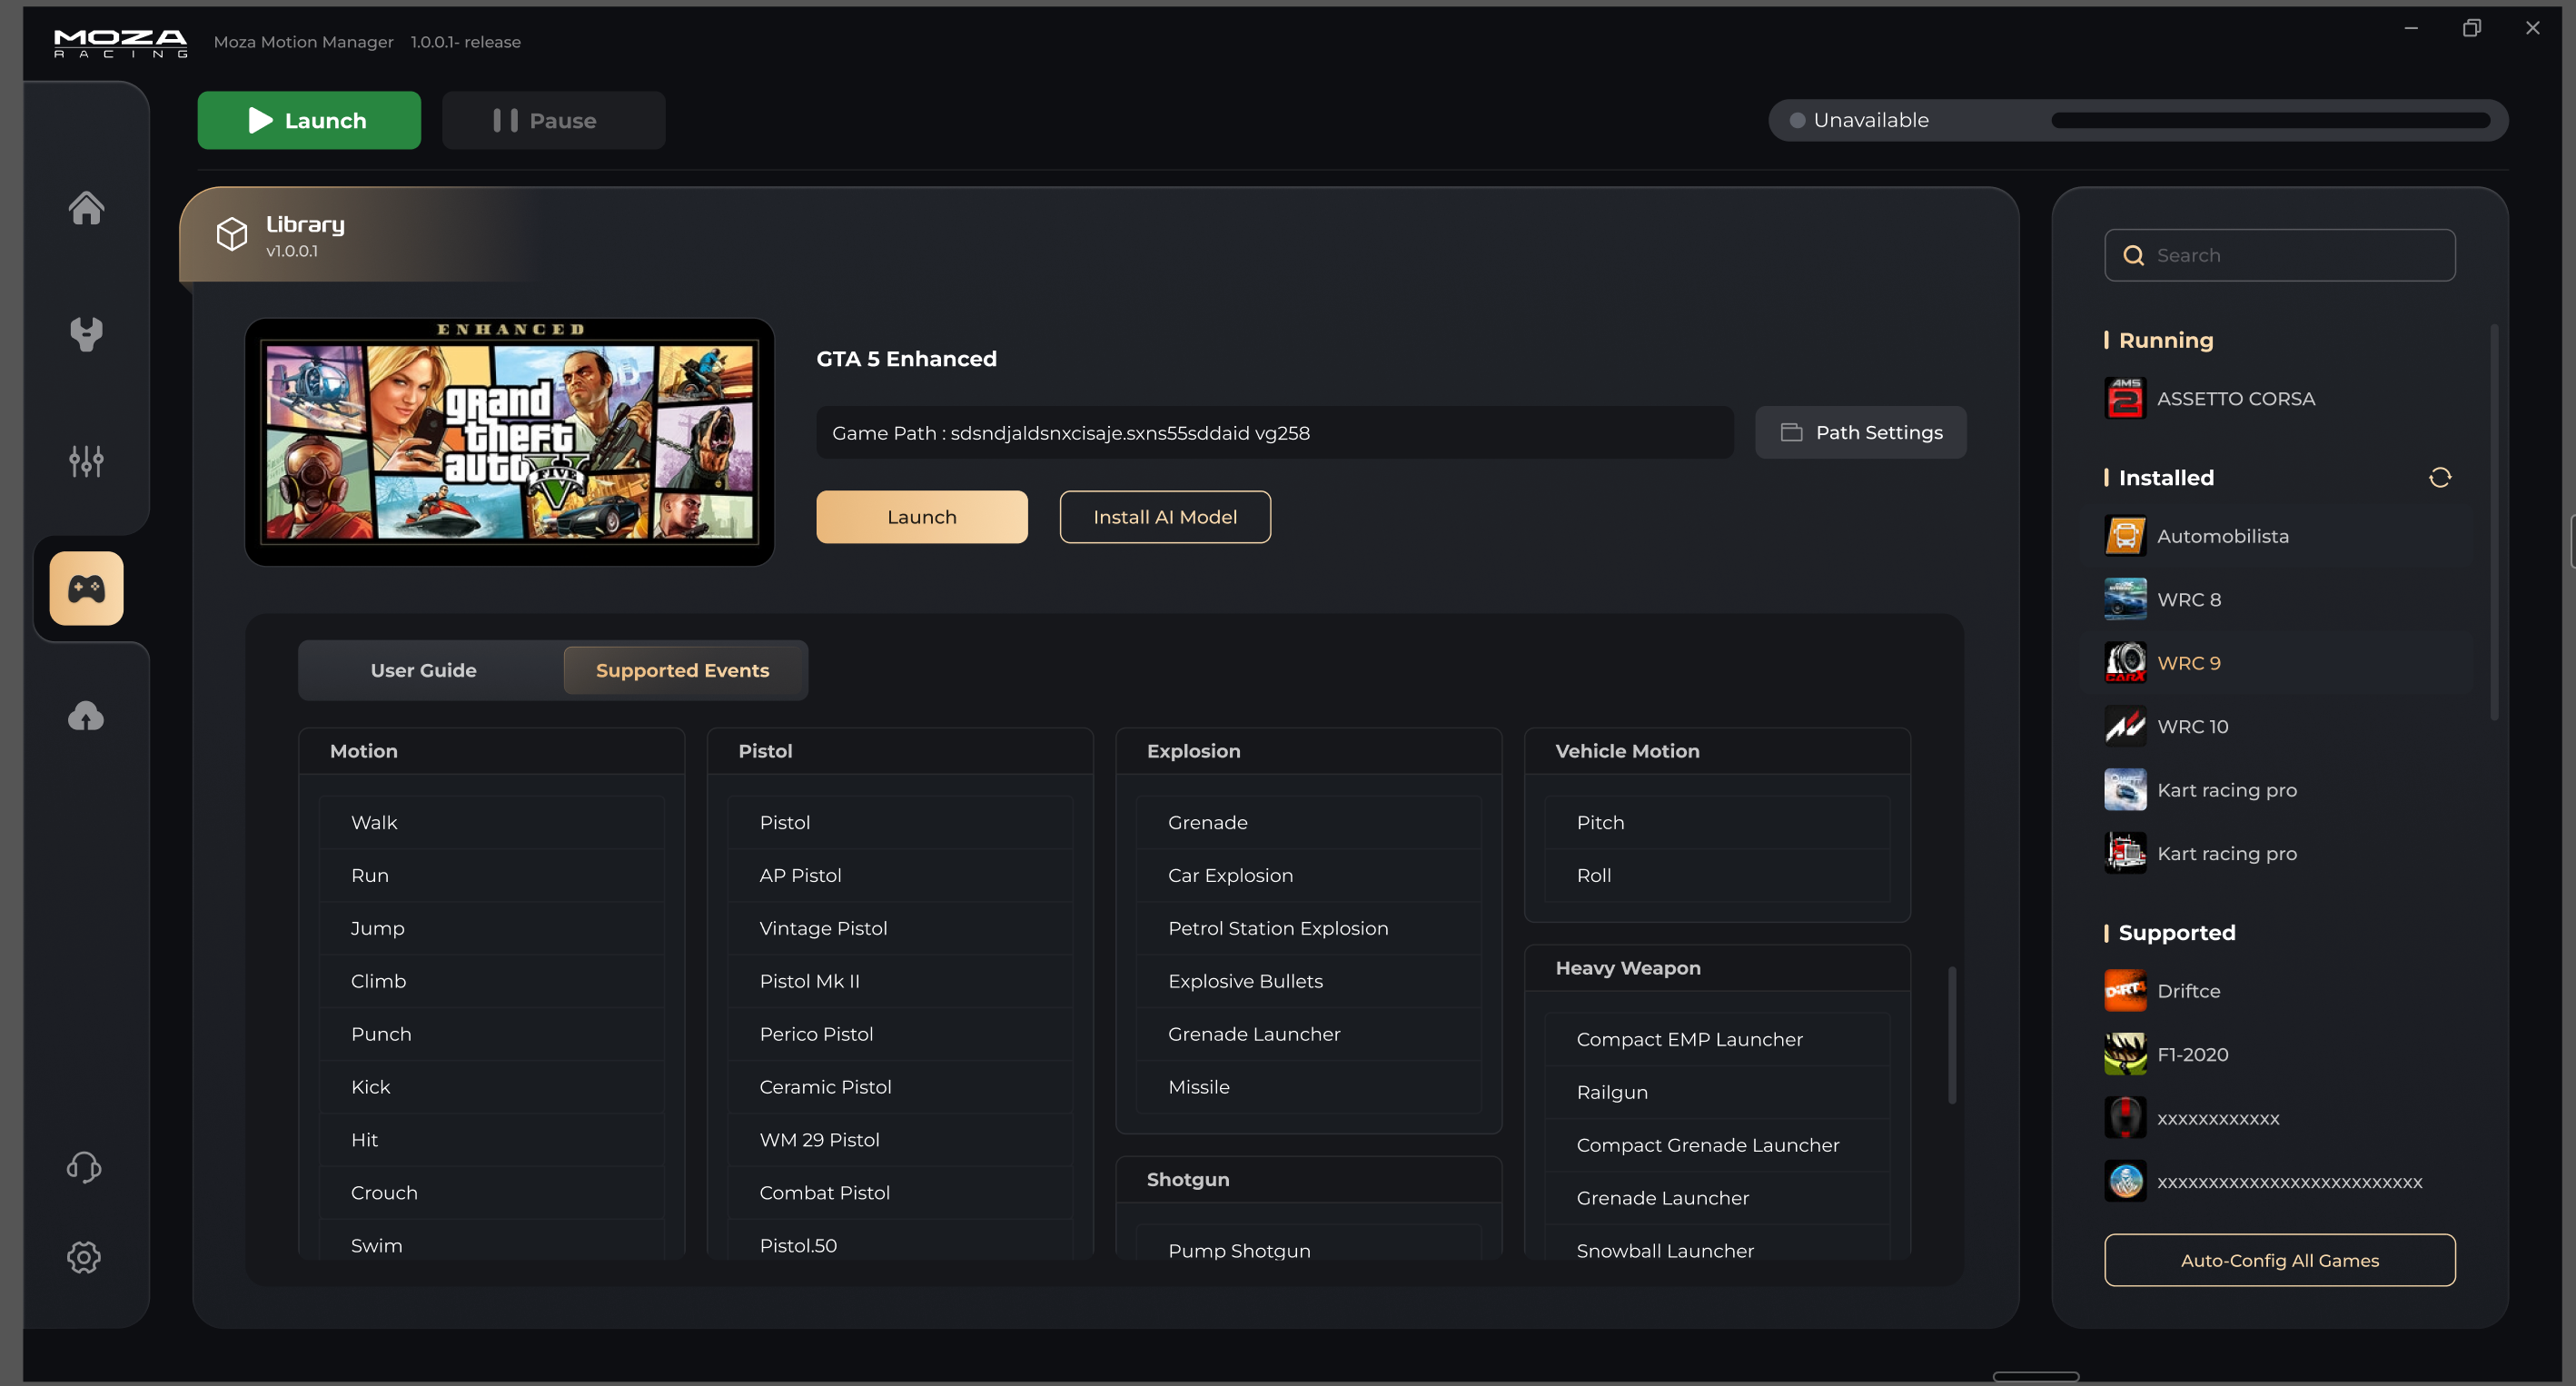
Task: Select F1-2020 in Supported list
Action: coord(2276,1054)
